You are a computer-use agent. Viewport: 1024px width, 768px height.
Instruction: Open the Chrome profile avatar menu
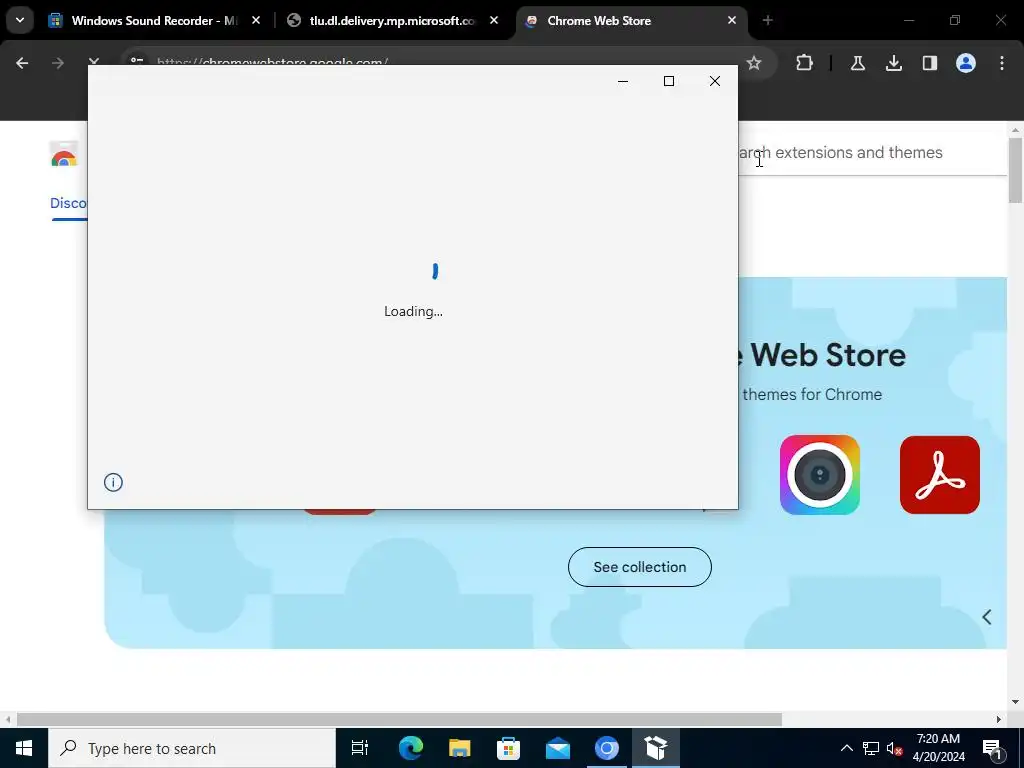(965, 63)
